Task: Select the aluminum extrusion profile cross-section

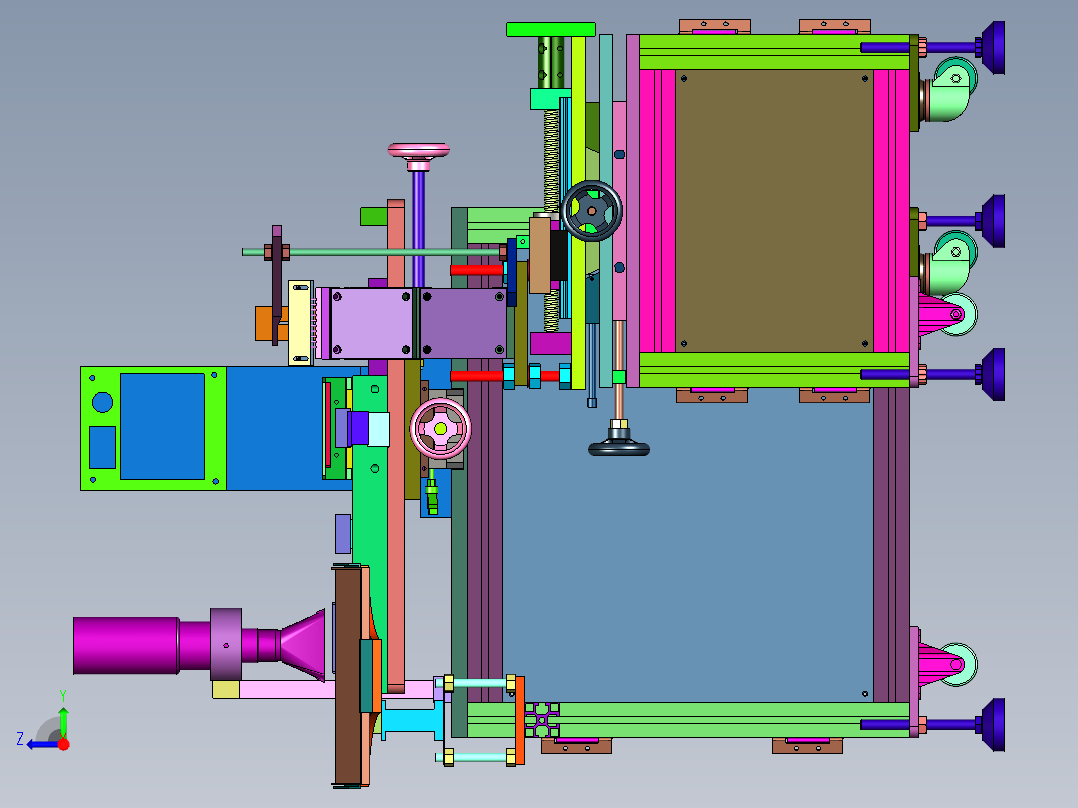Action: [542, 720]
